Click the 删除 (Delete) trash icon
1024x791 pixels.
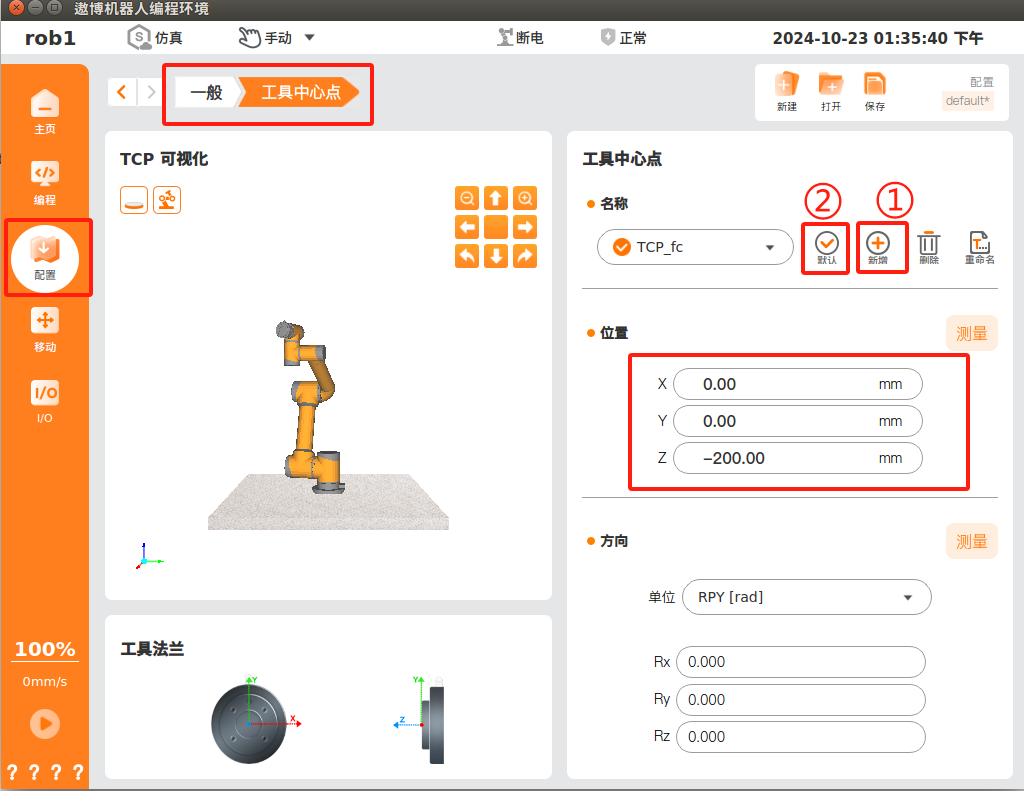tap(929, 247)
